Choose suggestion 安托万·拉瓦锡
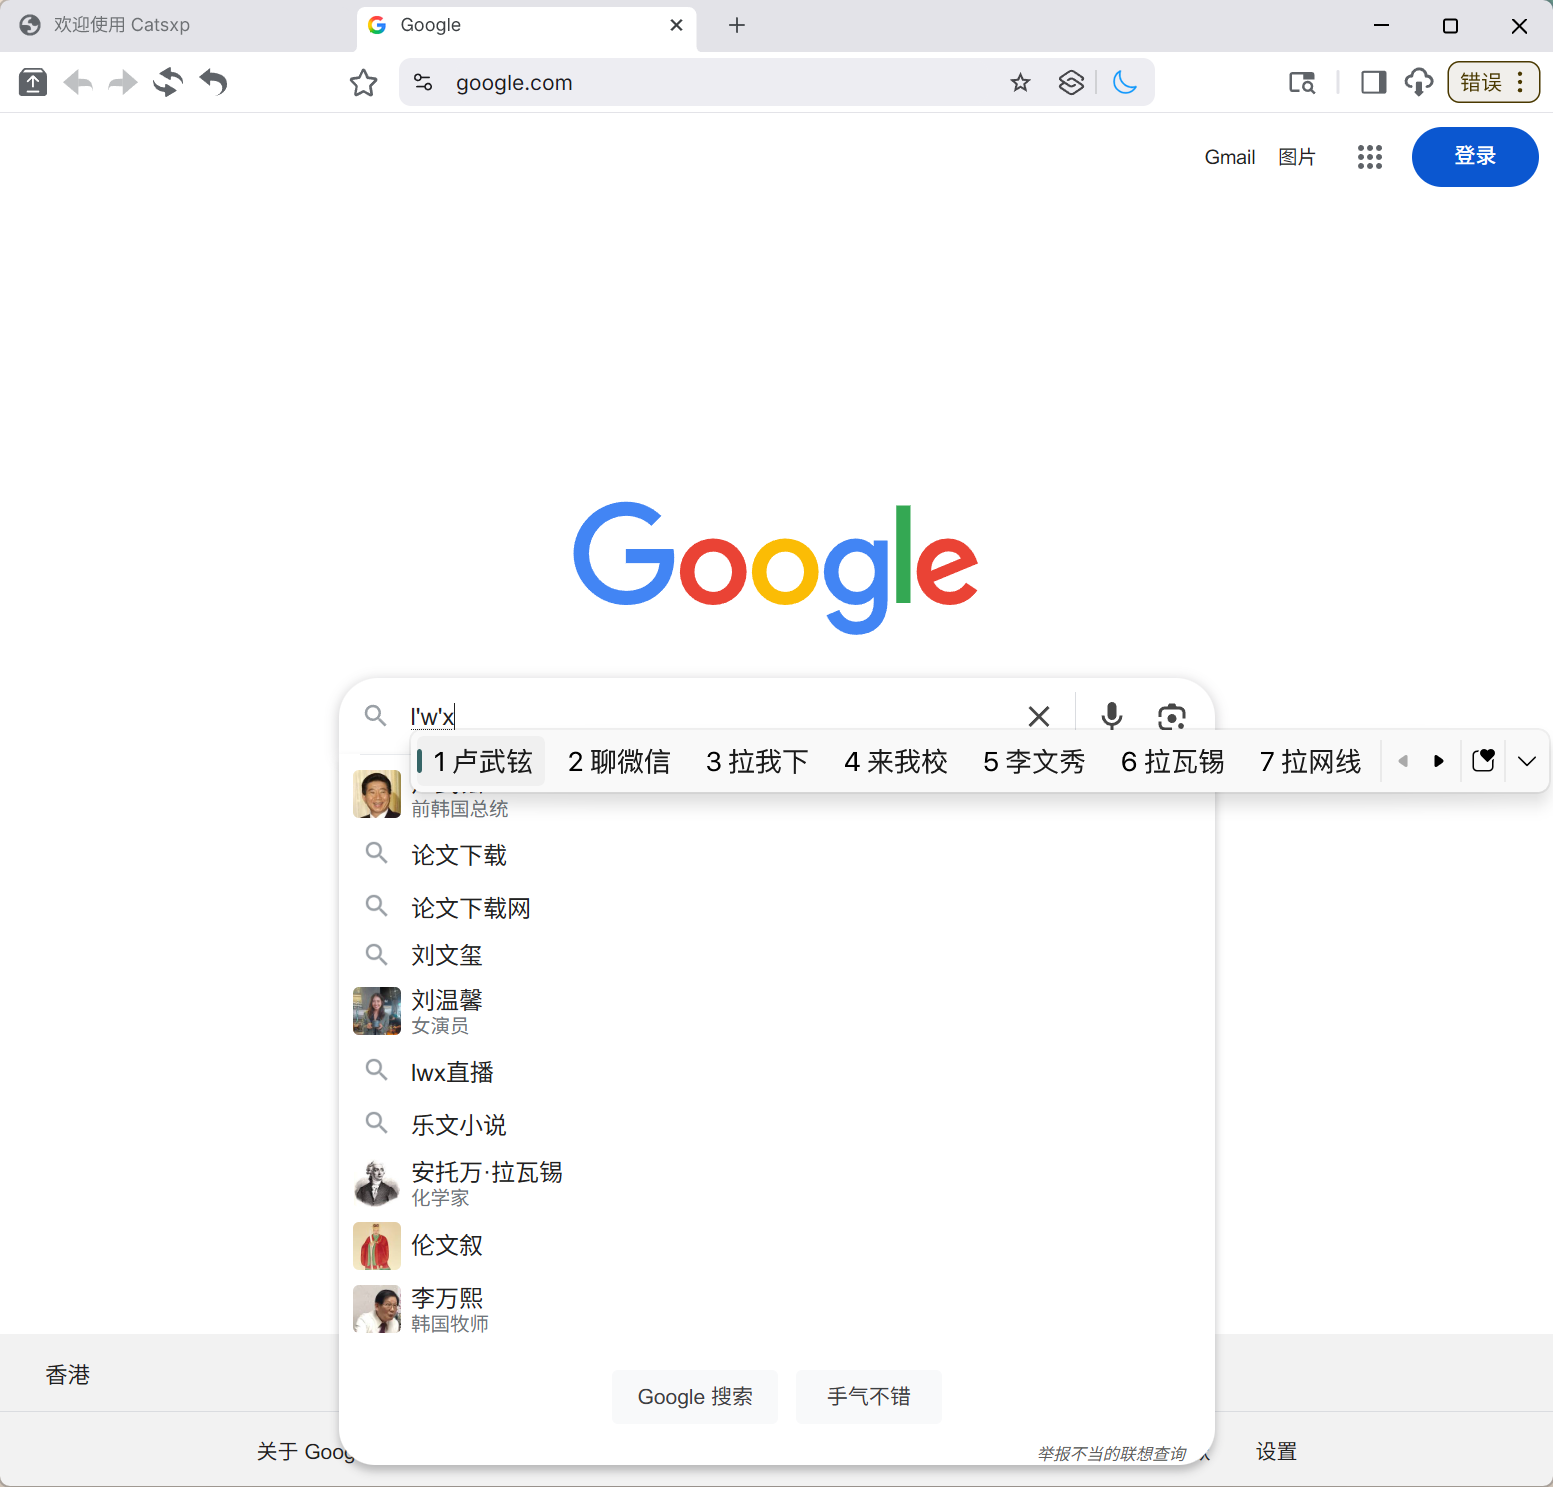The image size is (1553, 1487). [x=777, y=1183]
